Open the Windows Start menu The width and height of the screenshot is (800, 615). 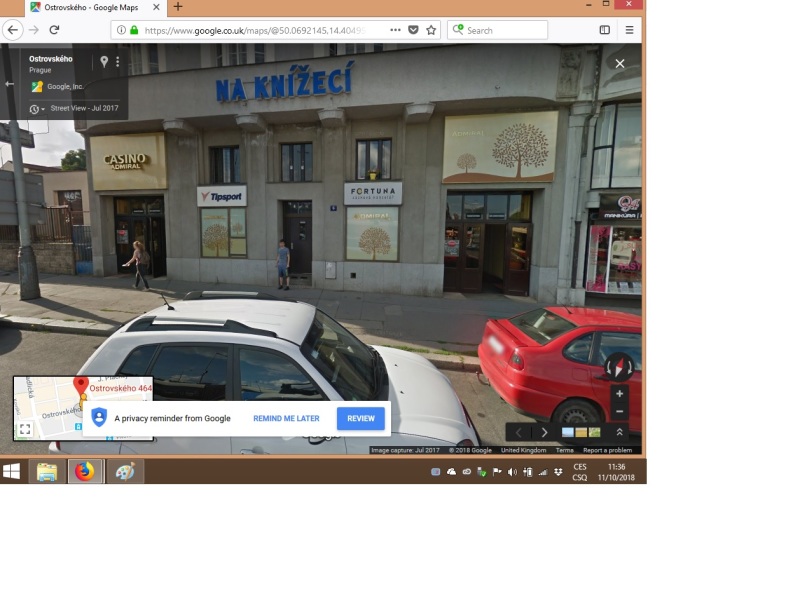[x=12, y=471]
